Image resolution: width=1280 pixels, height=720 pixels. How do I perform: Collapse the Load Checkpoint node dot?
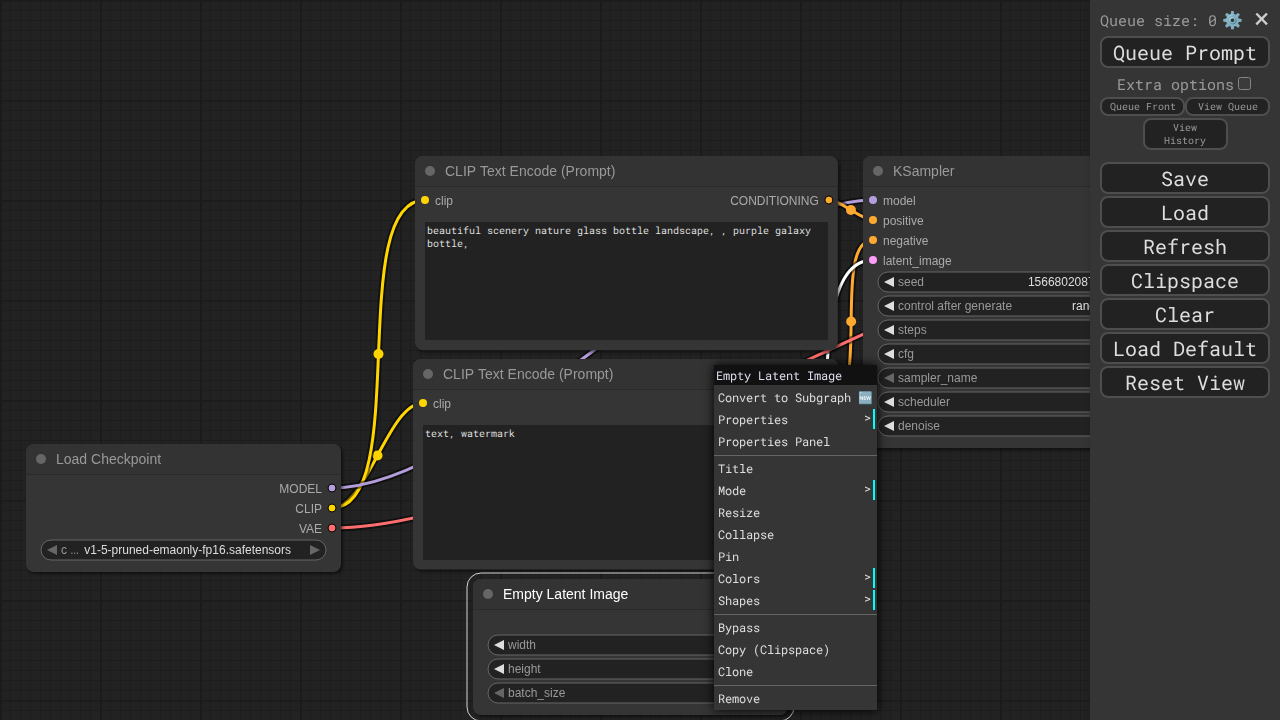(41, 459)
